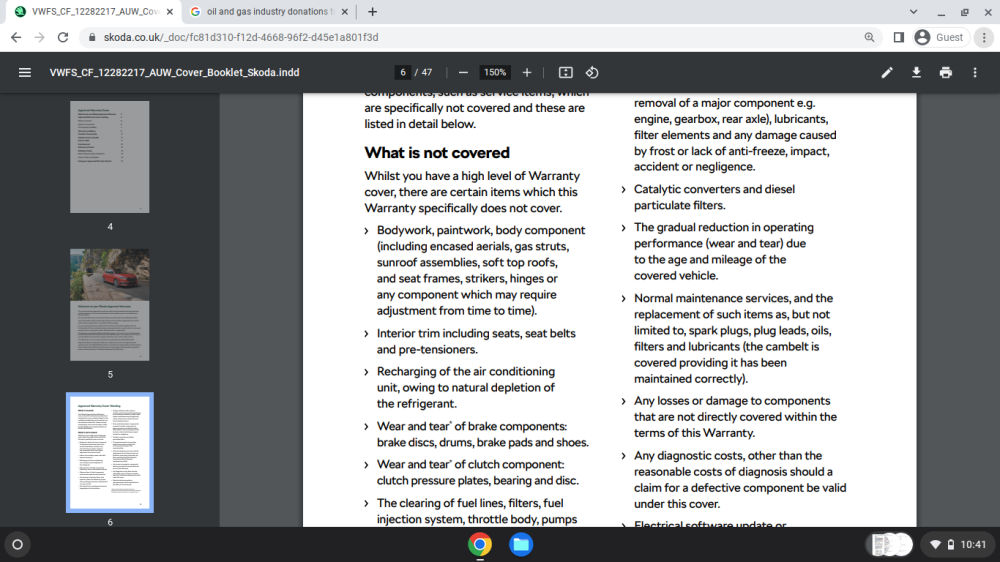Open the annotate pencil tool
Screen dimensions: 1000x562
[x=887, y=73]
